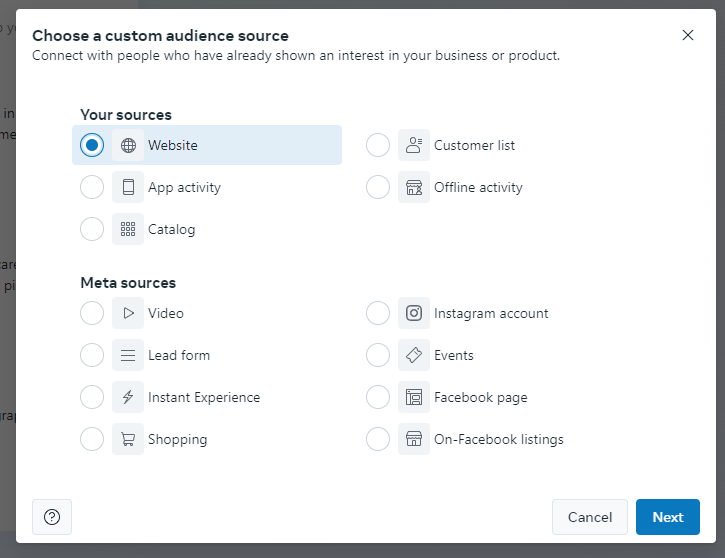Click the grid icon for Catalog
The height and width of the screenshot is (558, 725).
pyautogui.click(x=128, y=229)
